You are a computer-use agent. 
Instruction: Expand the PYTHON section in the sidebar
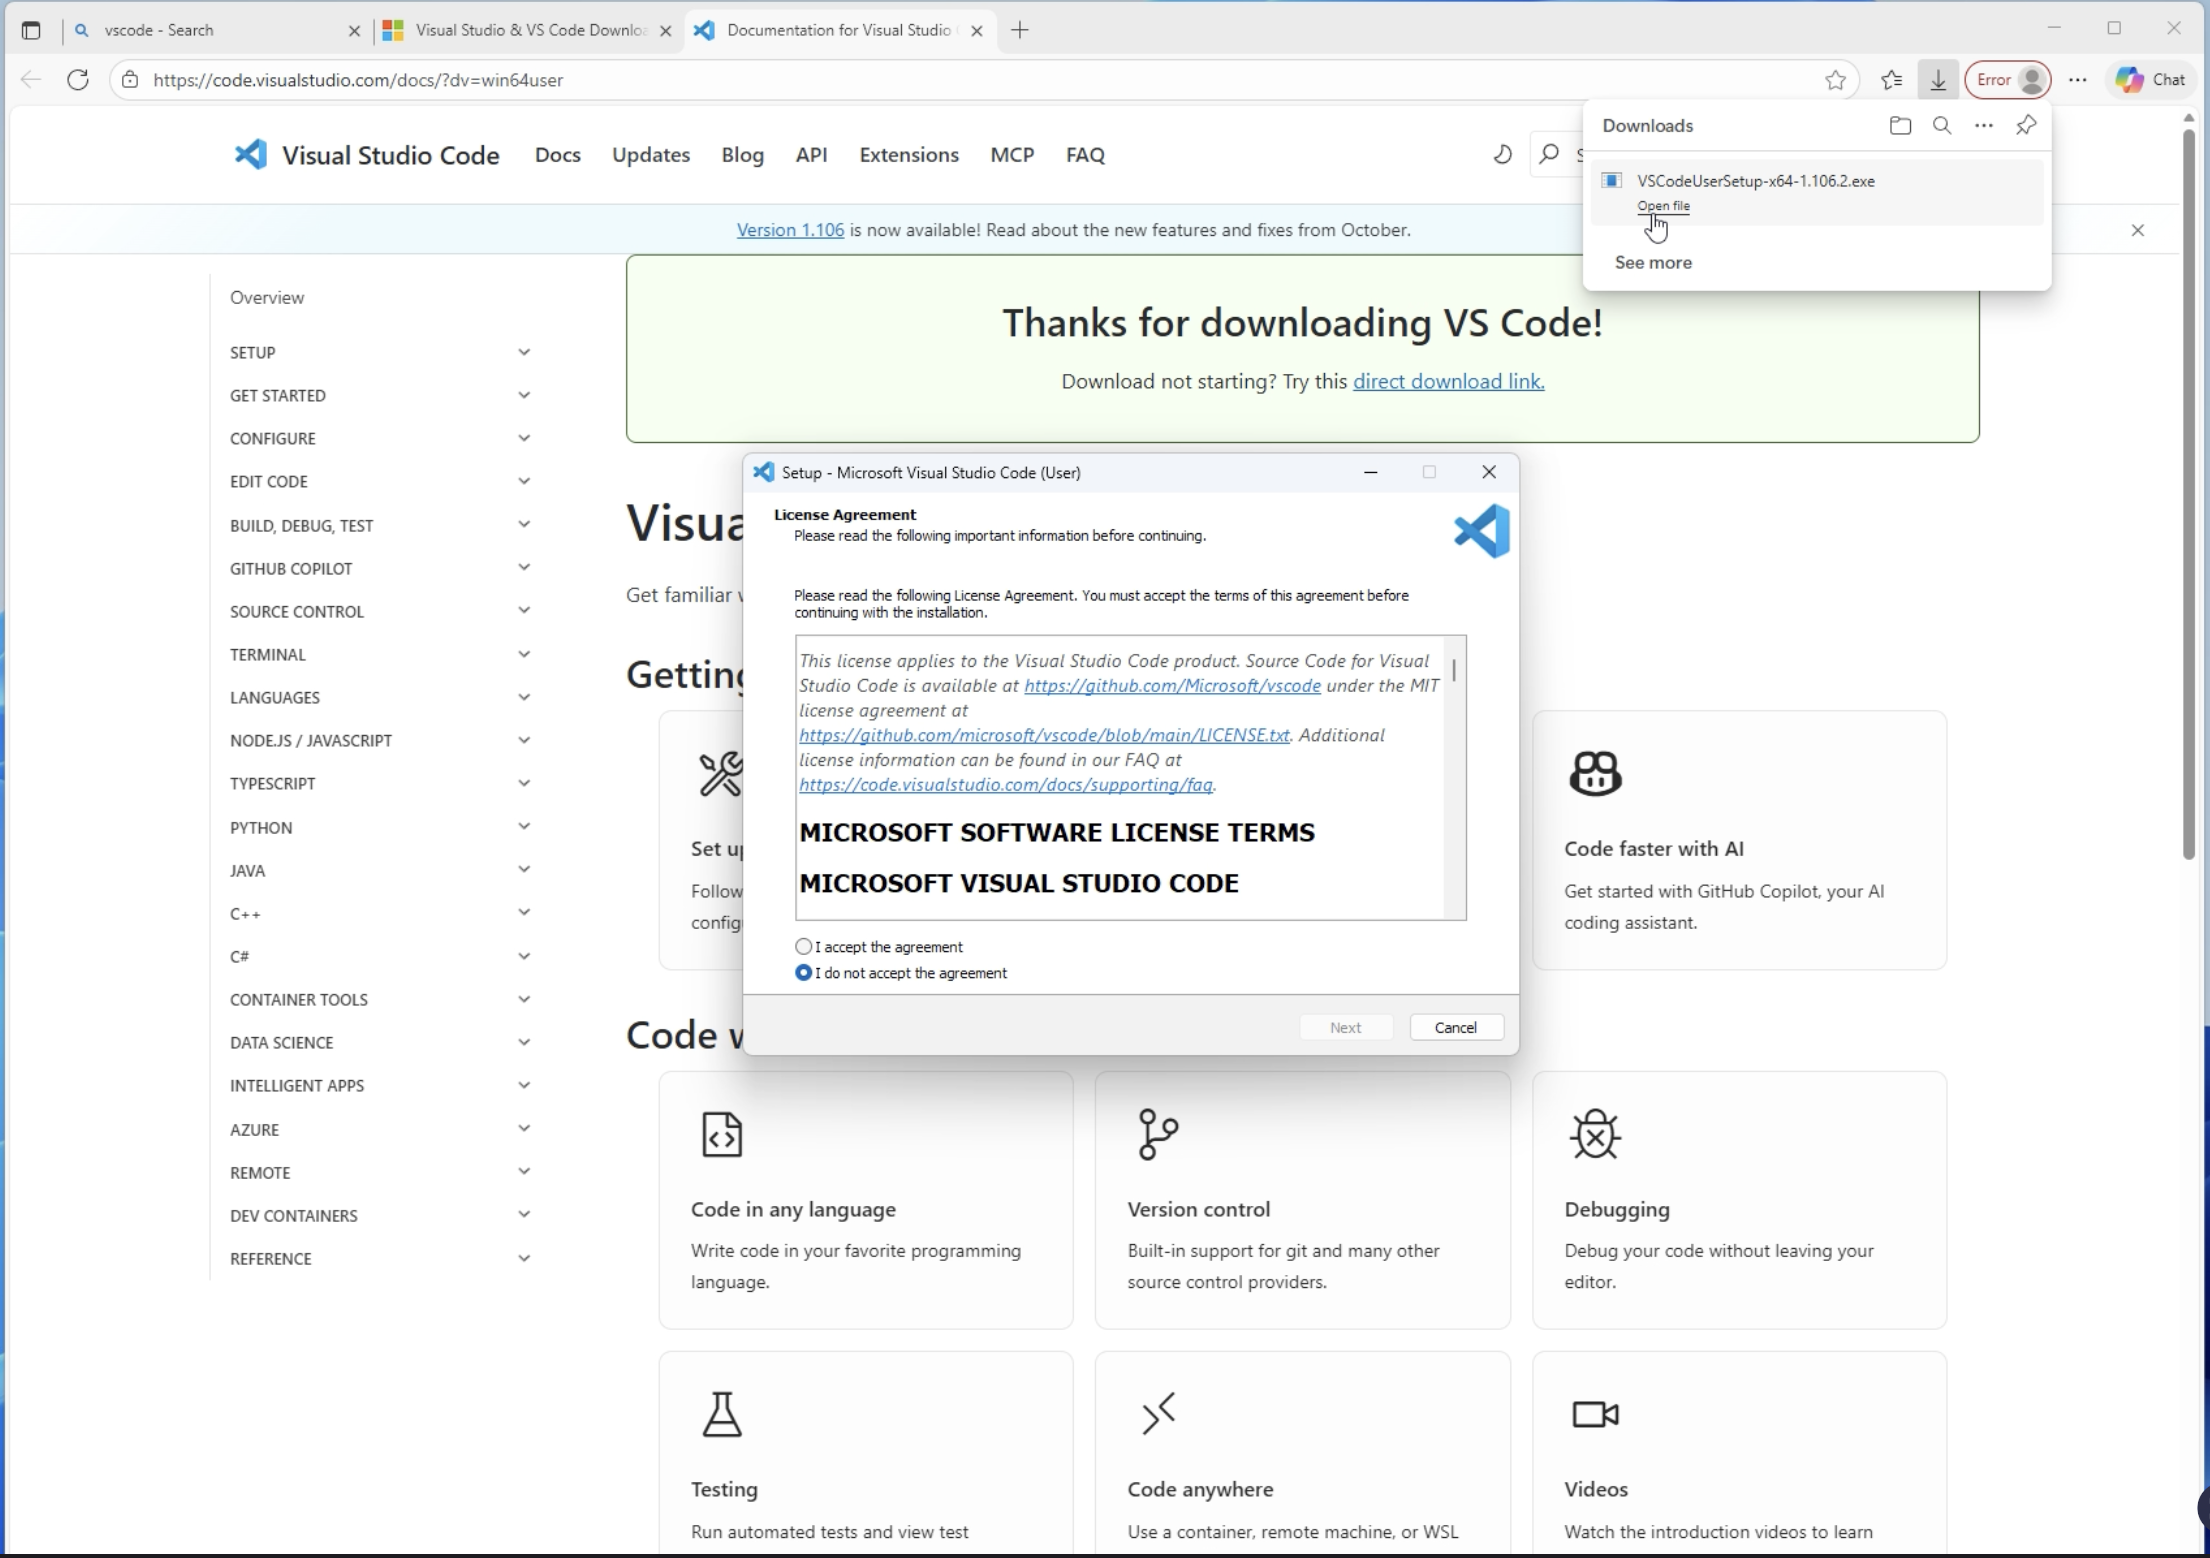point(524,826)
